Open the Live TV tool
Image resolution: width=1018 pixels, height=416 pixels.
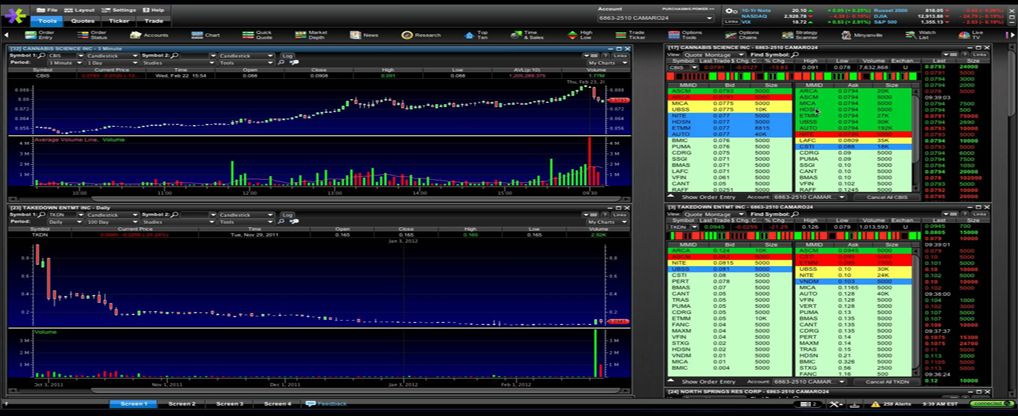pos(970,35)
